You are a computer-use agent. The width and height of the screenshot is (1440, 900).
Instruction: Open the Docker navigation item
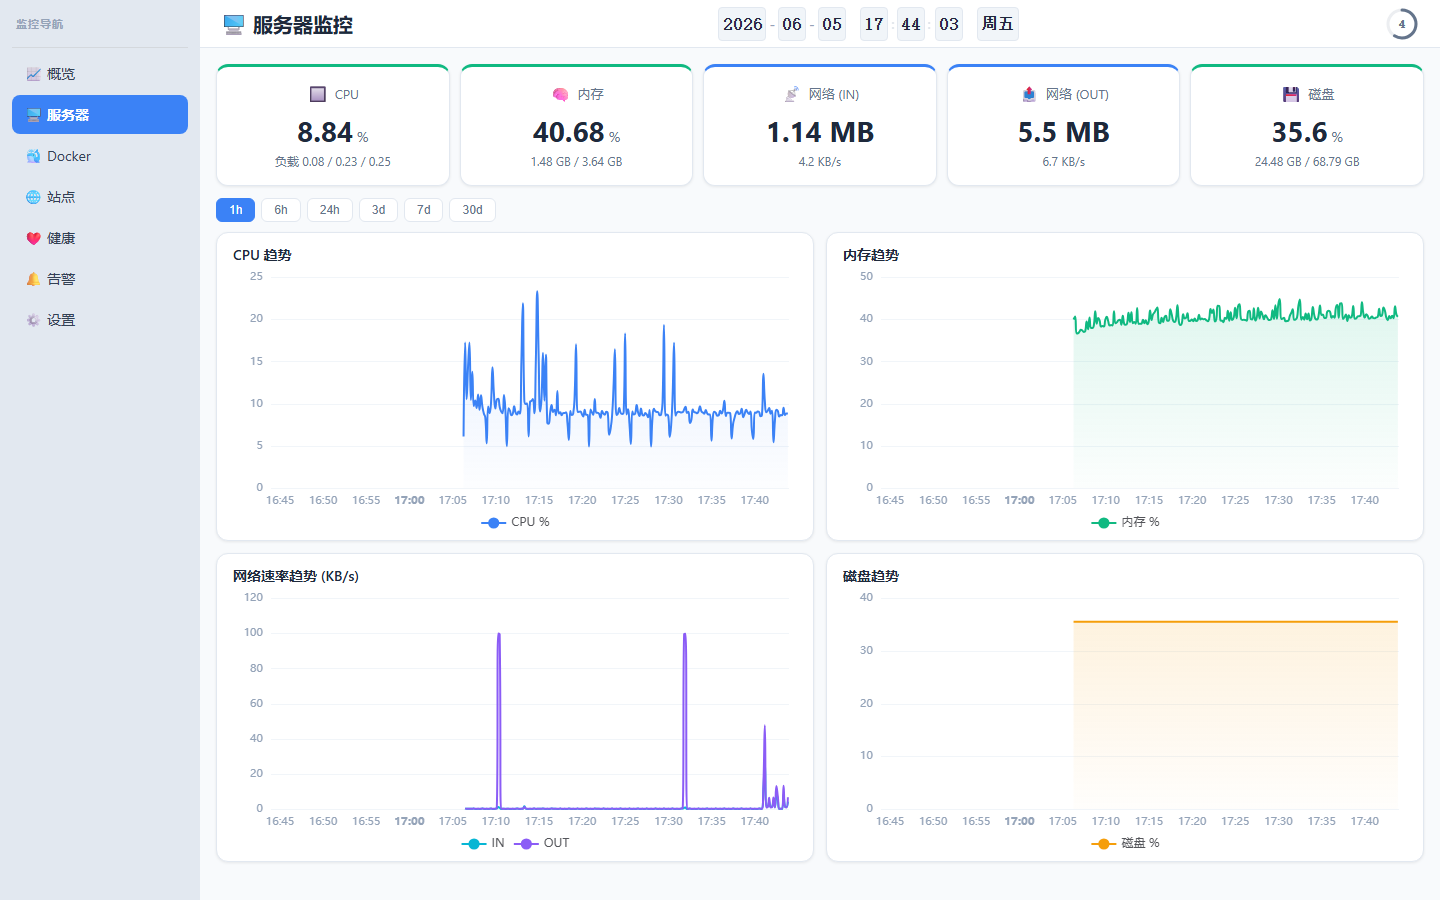coord(100,156)
